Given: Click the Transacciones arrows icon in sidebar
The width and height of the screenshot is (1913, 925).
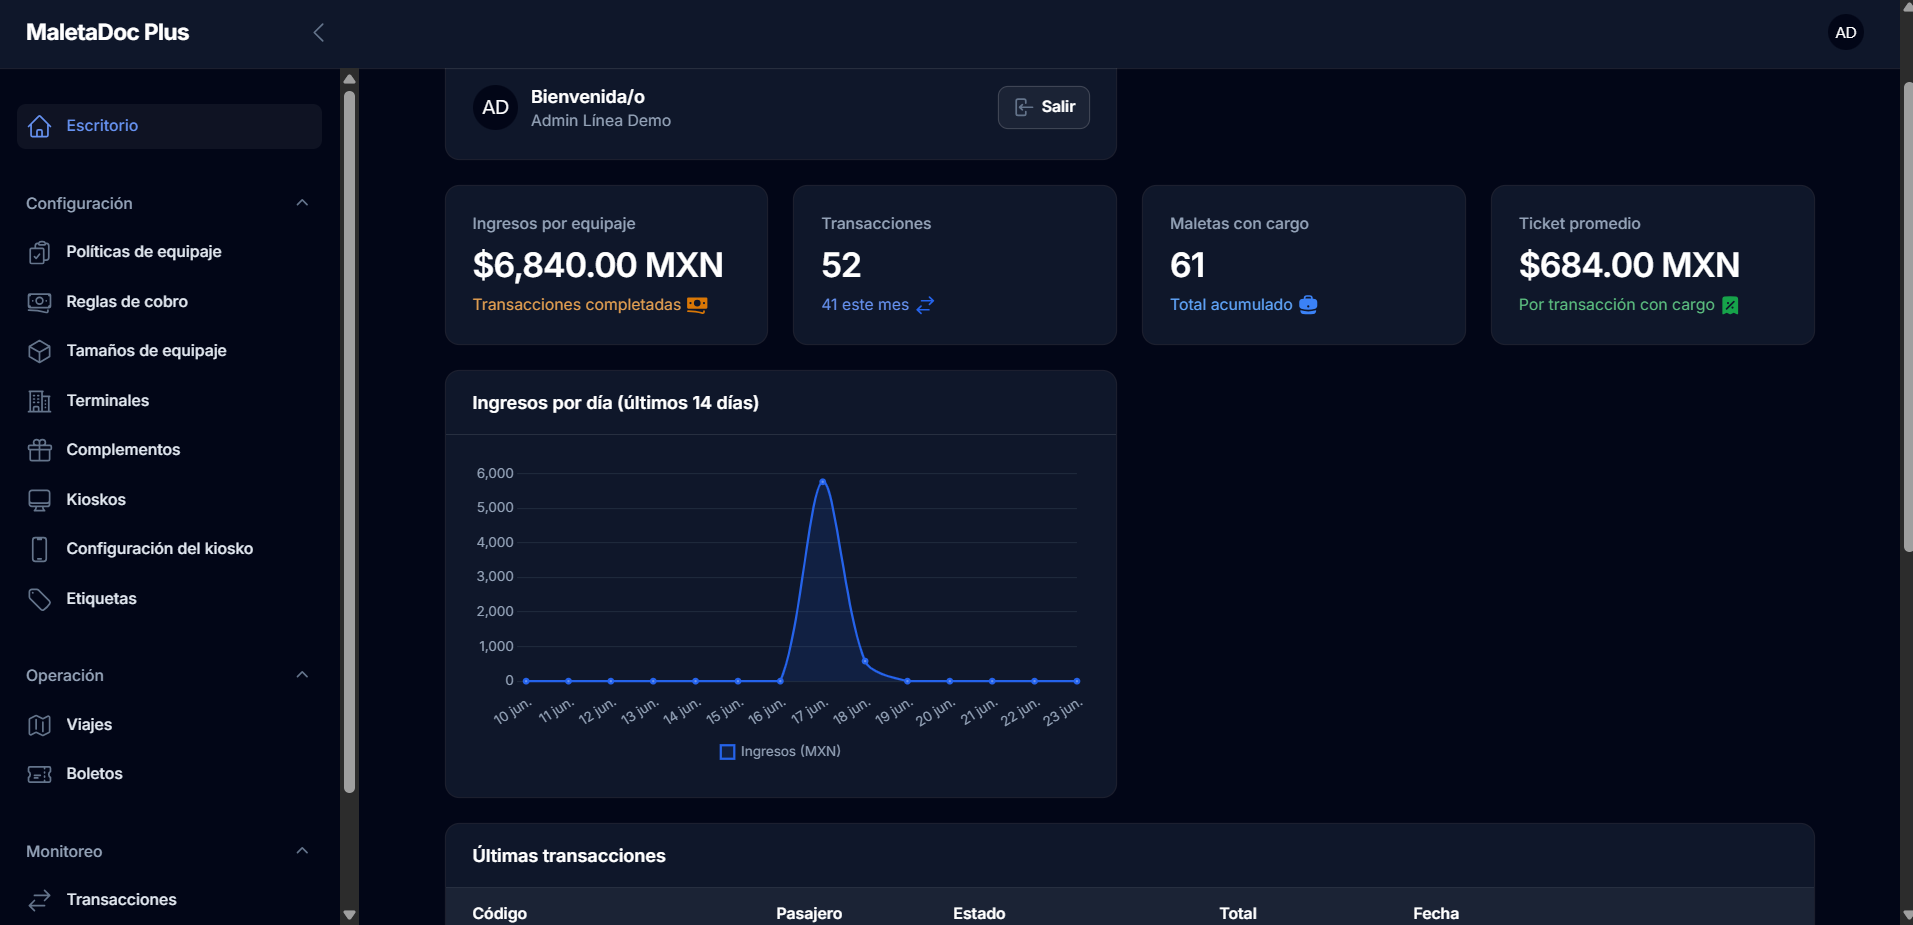Looking at the screenshot, I should (39, 900).
